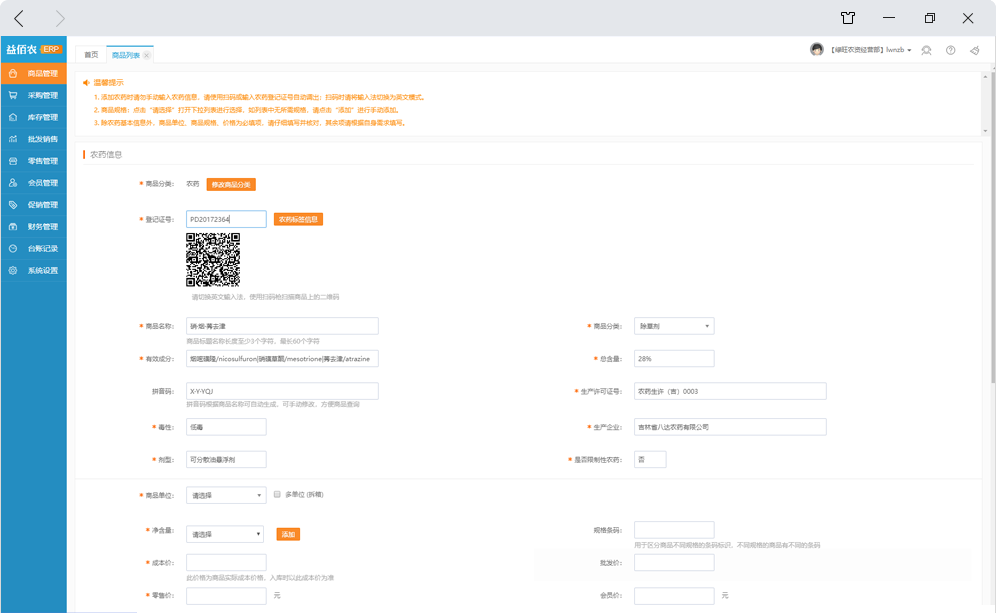Enable the 多单位 (拆零) checkbox

(277, 494)
